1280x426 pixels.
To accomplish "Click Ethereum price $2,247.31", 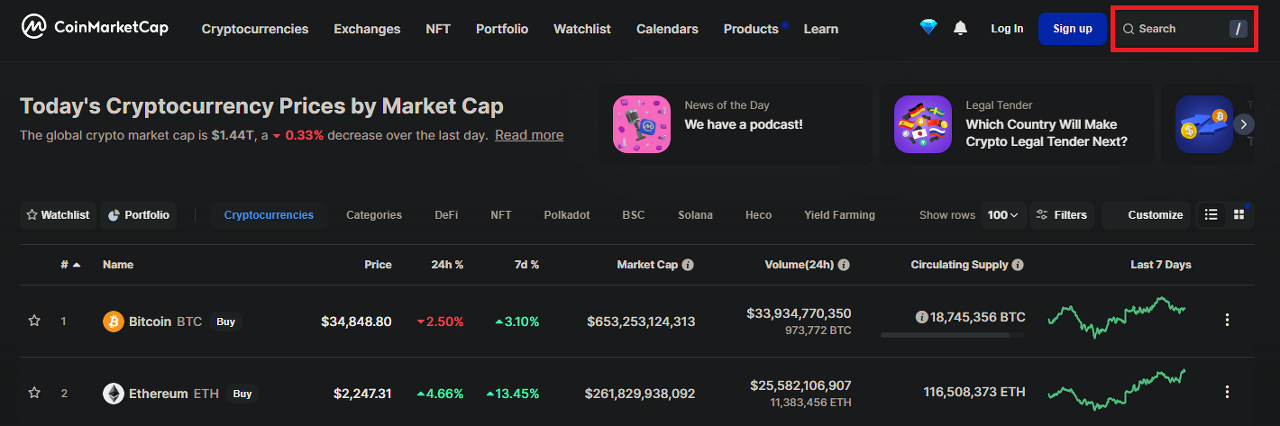I will (363, 393).
